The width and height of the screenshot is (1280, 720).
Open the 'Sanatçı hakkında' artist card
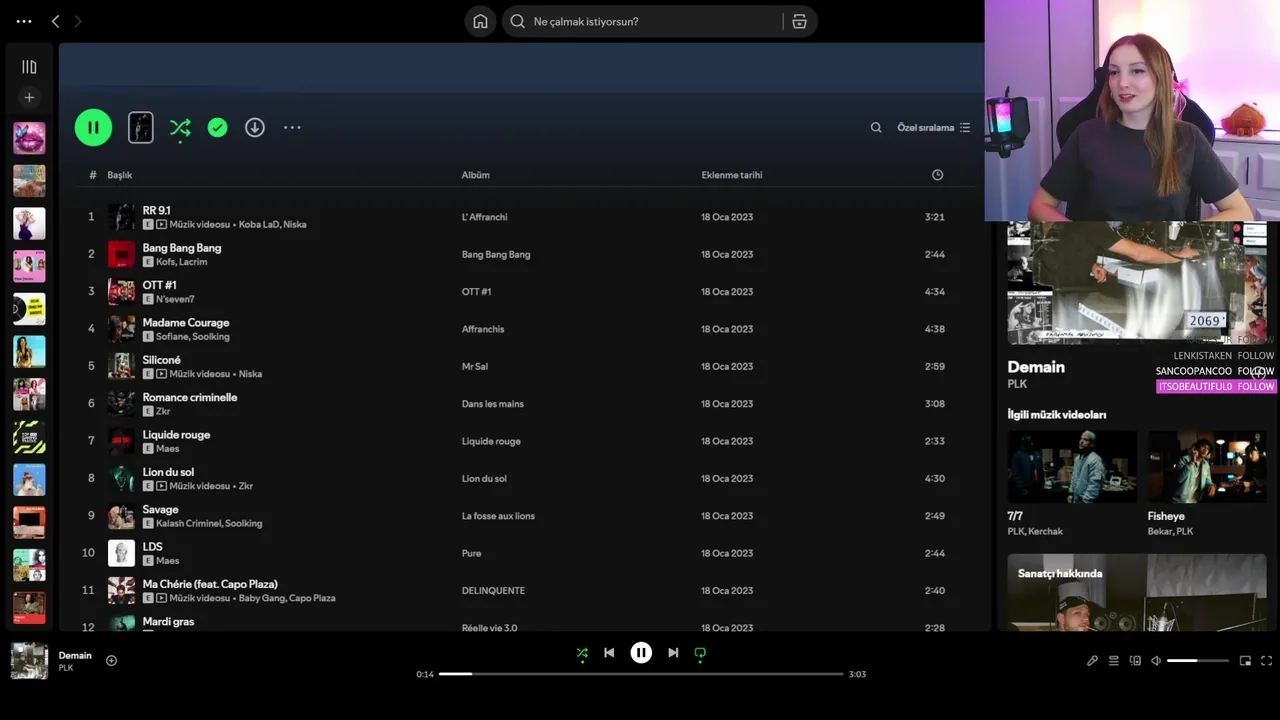point(1137,592)
